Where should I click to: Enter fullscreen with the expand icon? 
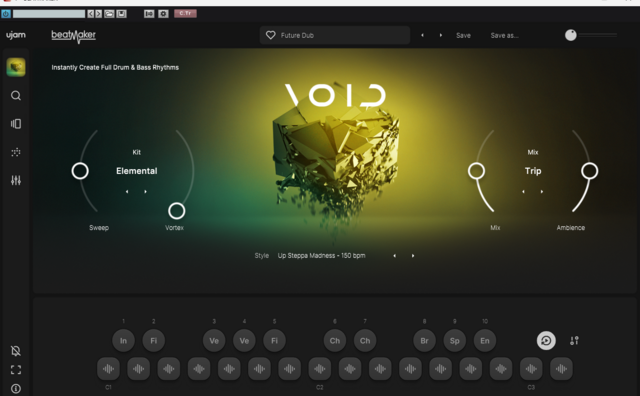(x=16, y=370)
